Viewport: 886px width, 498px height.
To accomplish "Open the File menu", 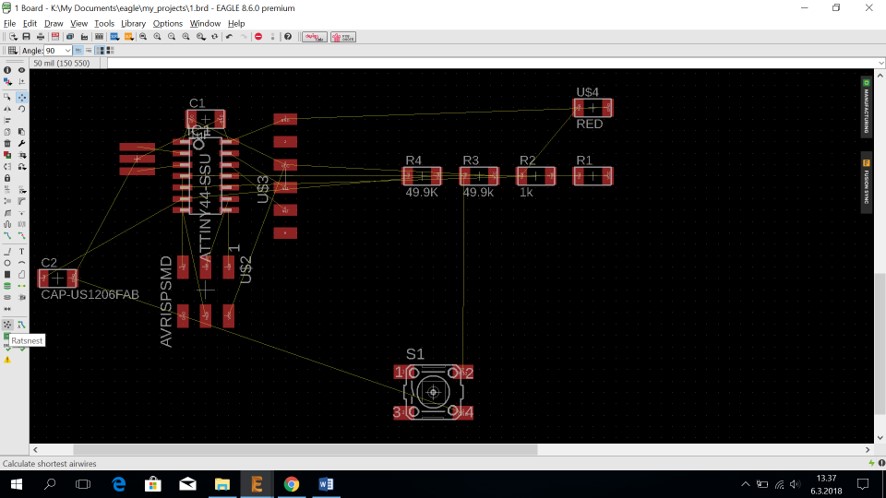I will coord(10,23).
